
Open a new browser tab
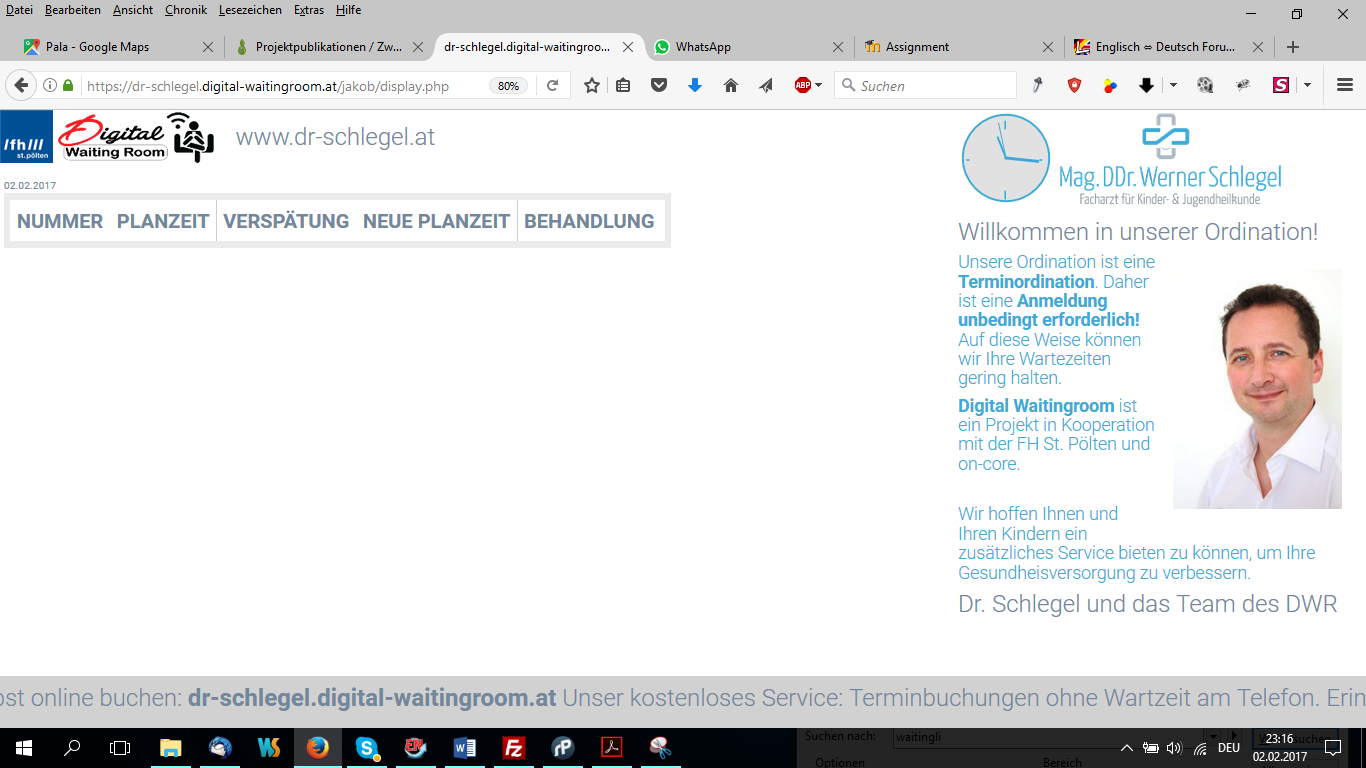tap(1293, 47)
